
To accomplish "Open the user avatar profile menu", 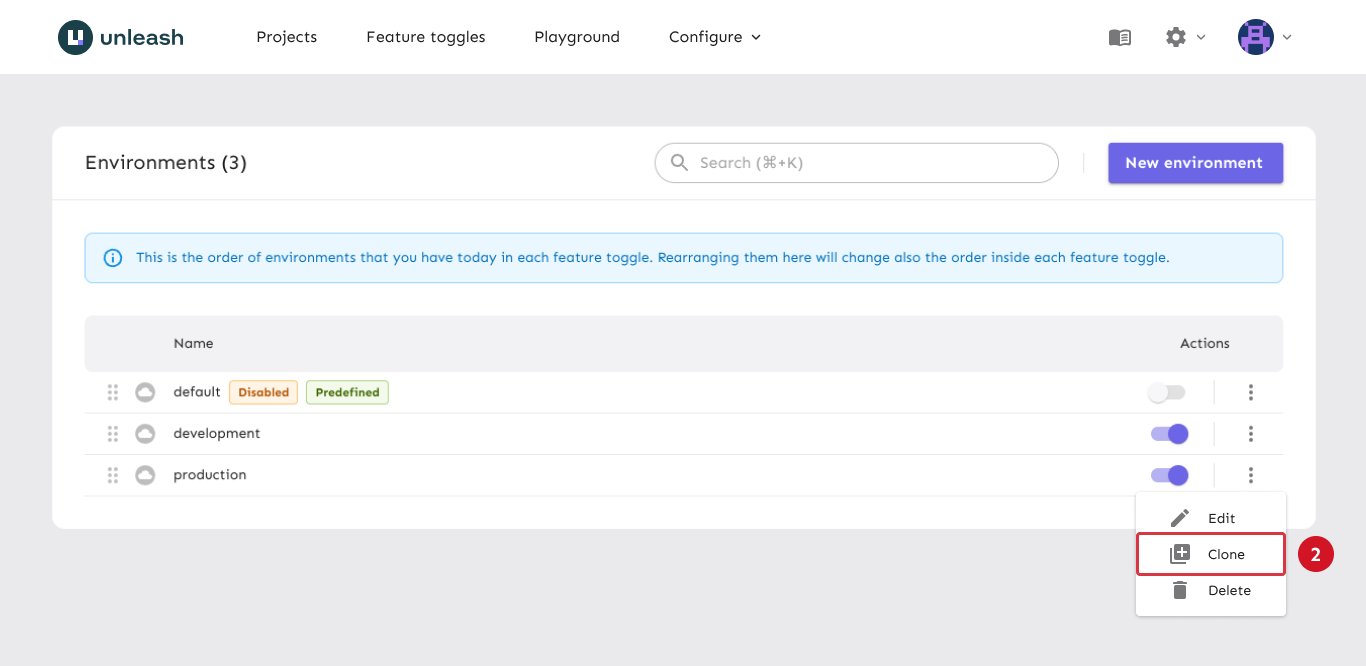I will (x=1256, y=37).
